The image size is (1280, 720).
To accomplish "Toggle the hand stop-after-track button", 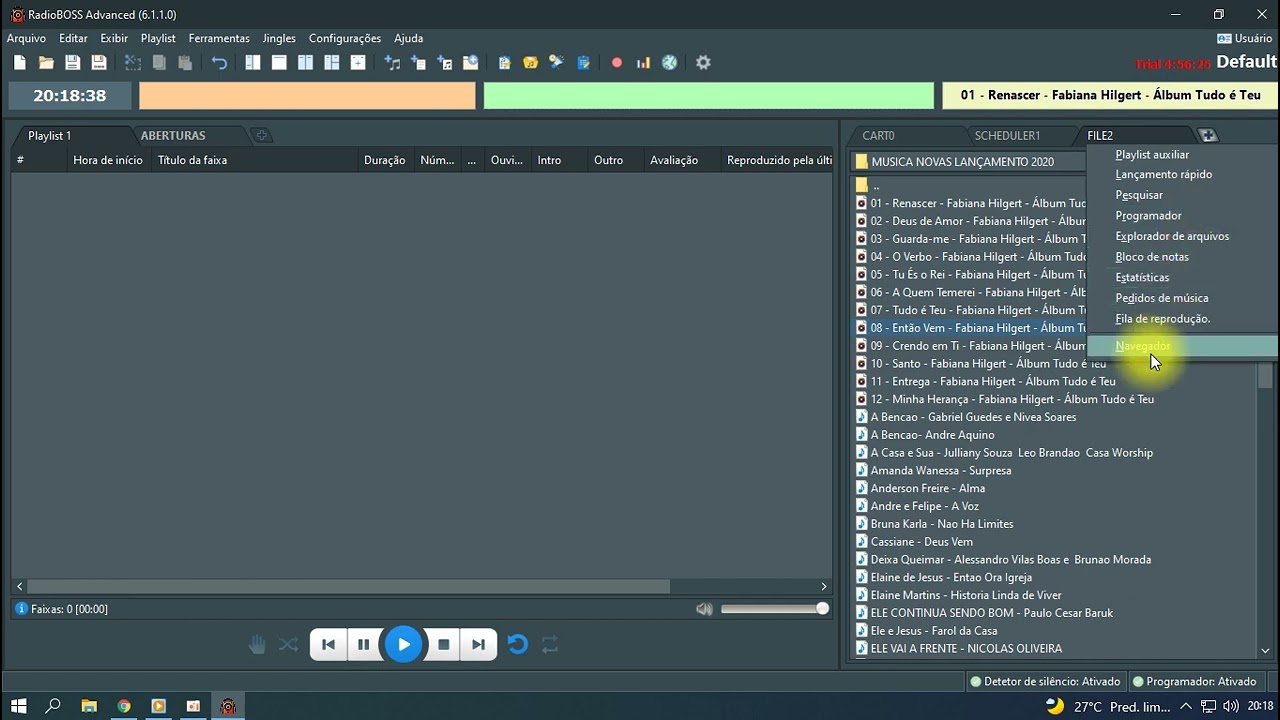I will (x=257, y=644).
